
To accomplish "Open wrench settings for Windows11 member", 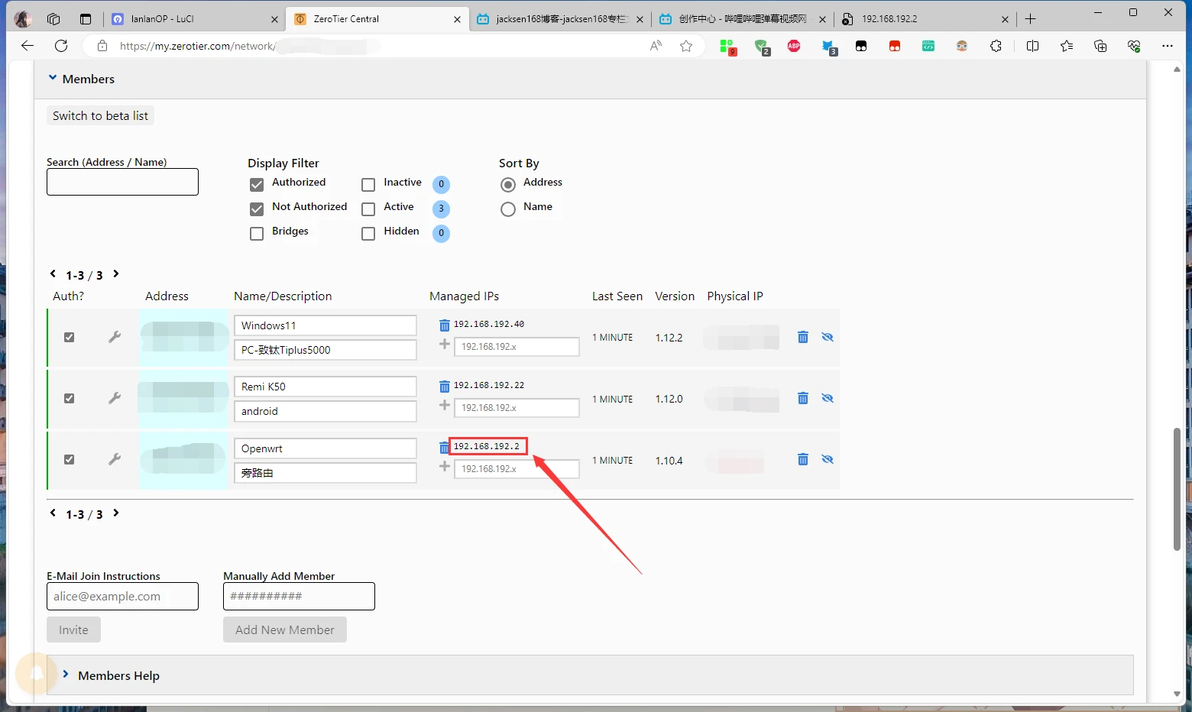I will 114,337.
